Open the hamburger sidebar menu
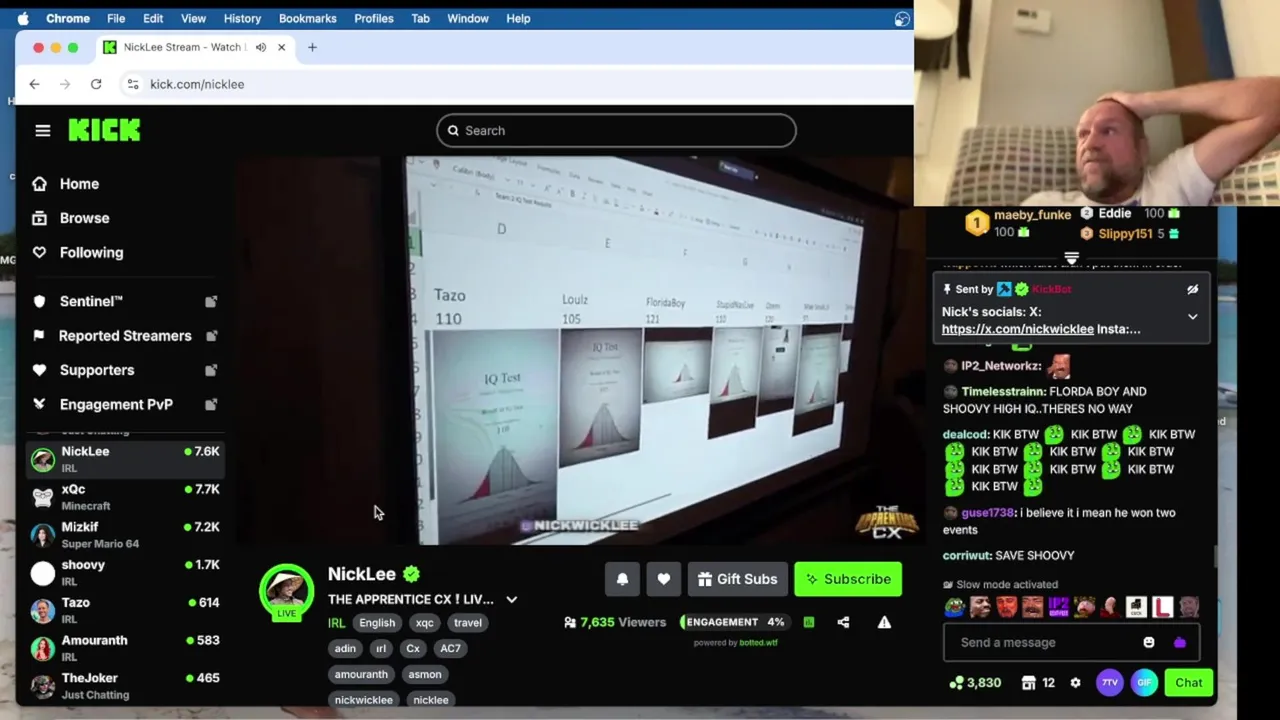 click(42, 130)
